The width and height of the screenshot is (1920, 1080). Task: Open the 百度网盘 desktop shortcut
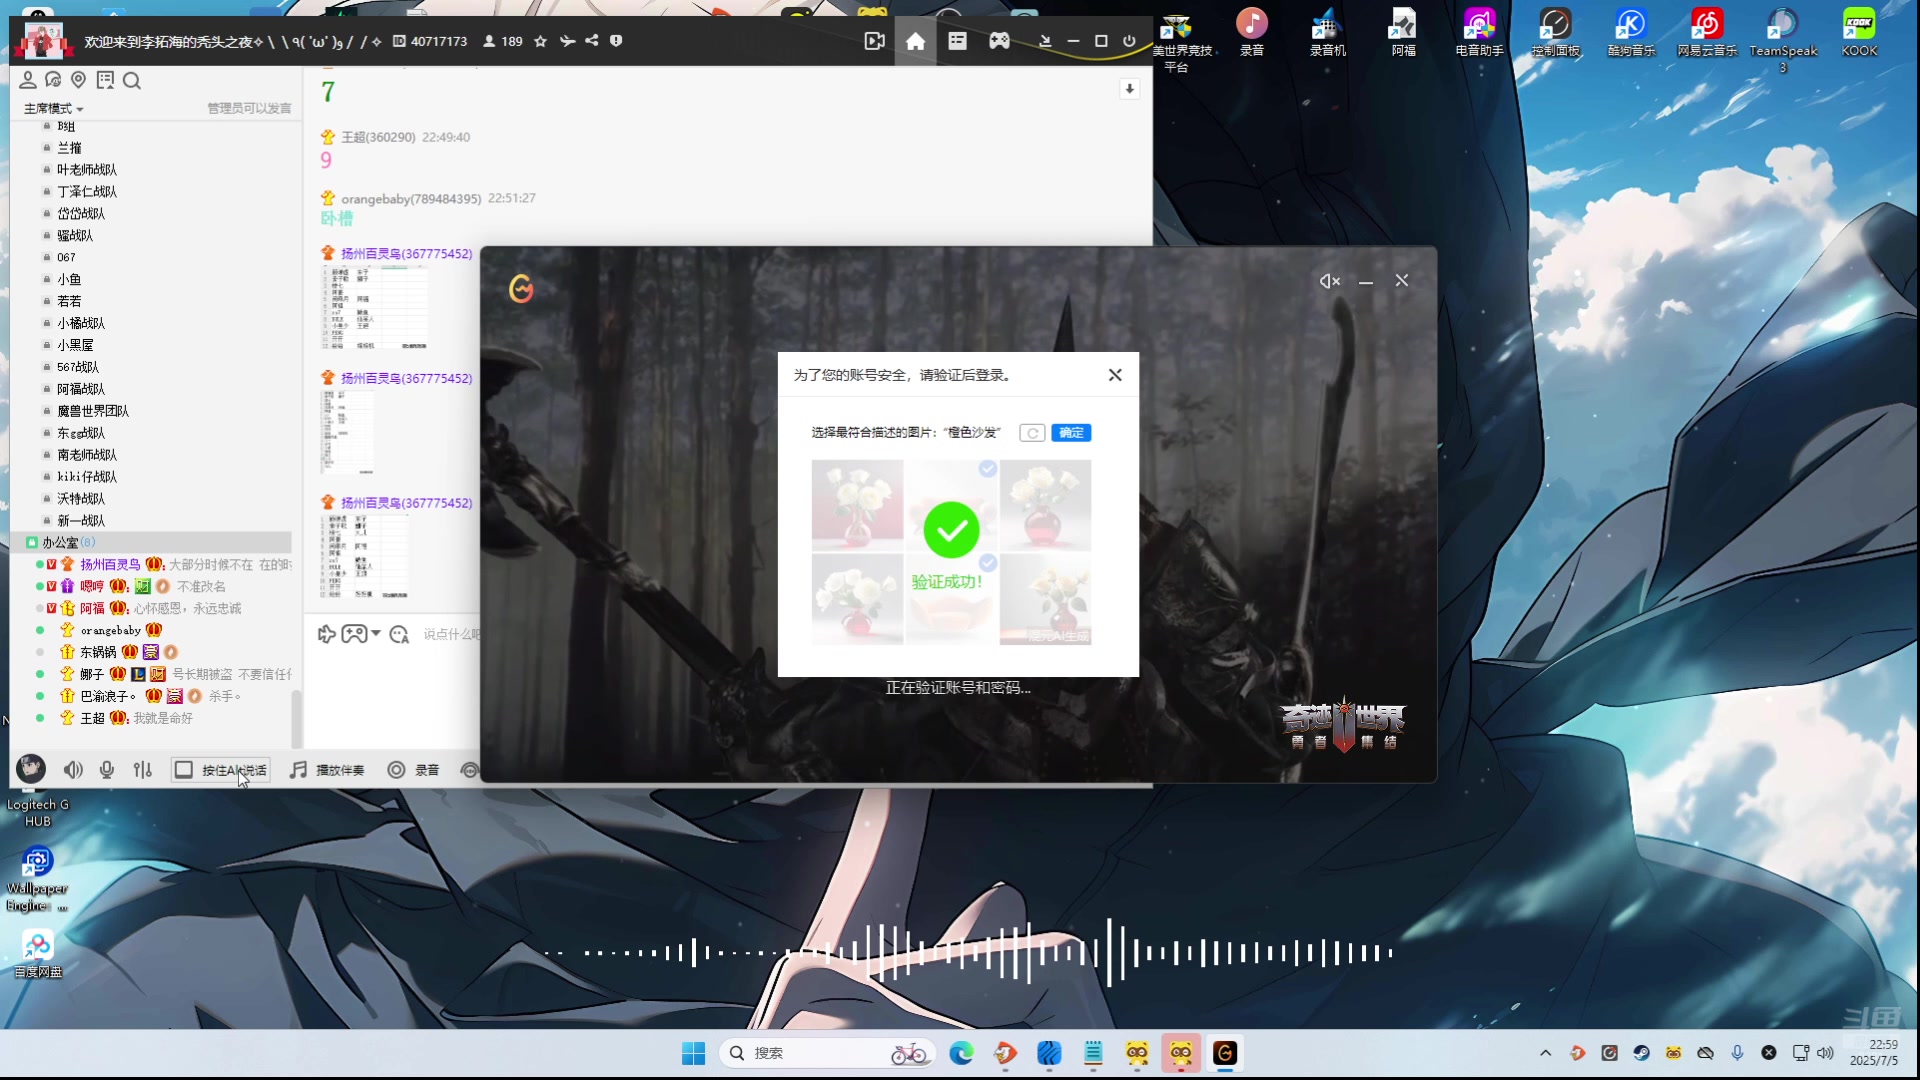pos(38,954)
